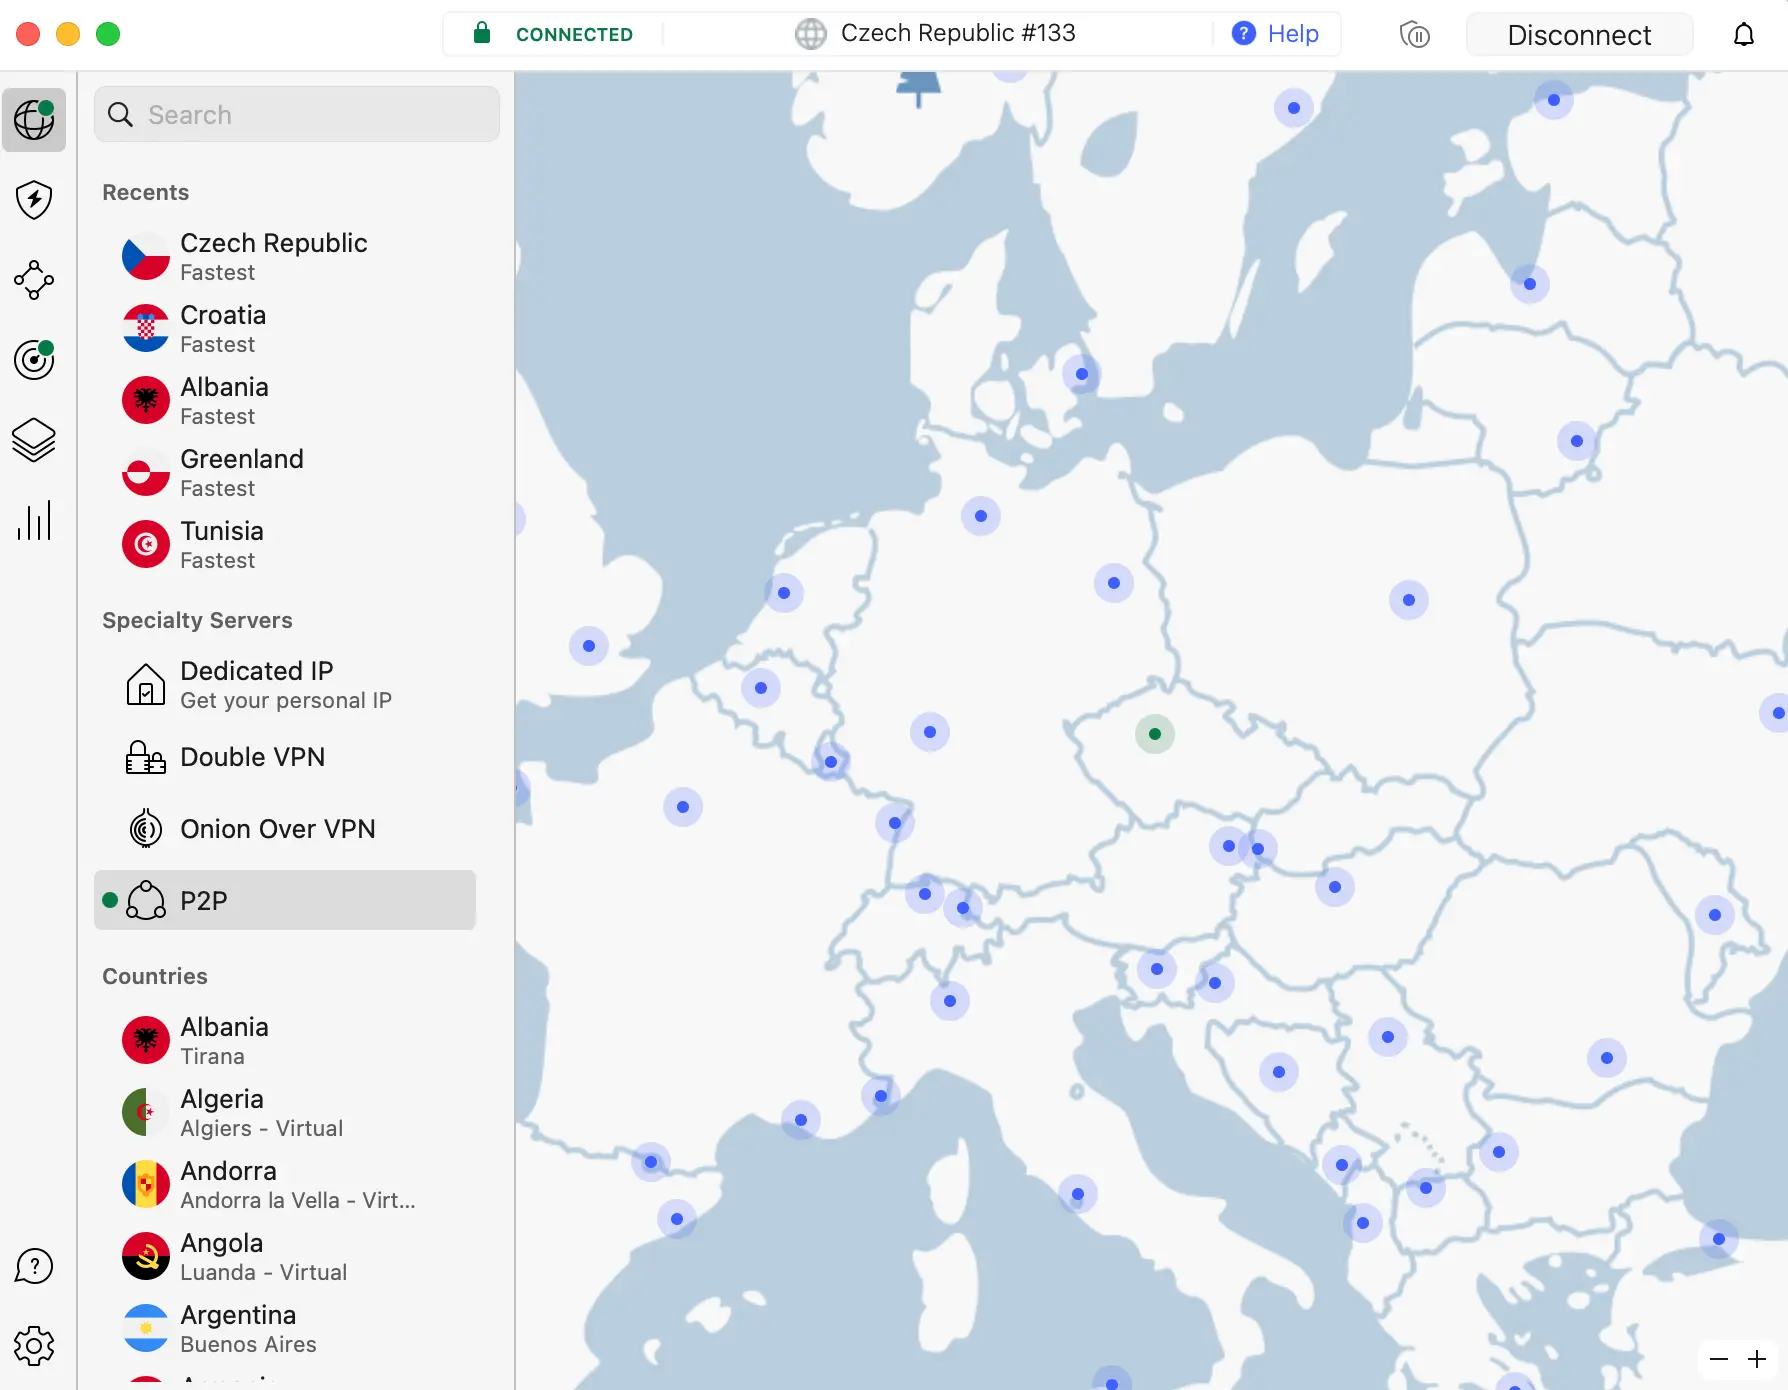1788x1390 pixels.
Task: Open the Meshnet sidebar icon
Action: [34, 280]
